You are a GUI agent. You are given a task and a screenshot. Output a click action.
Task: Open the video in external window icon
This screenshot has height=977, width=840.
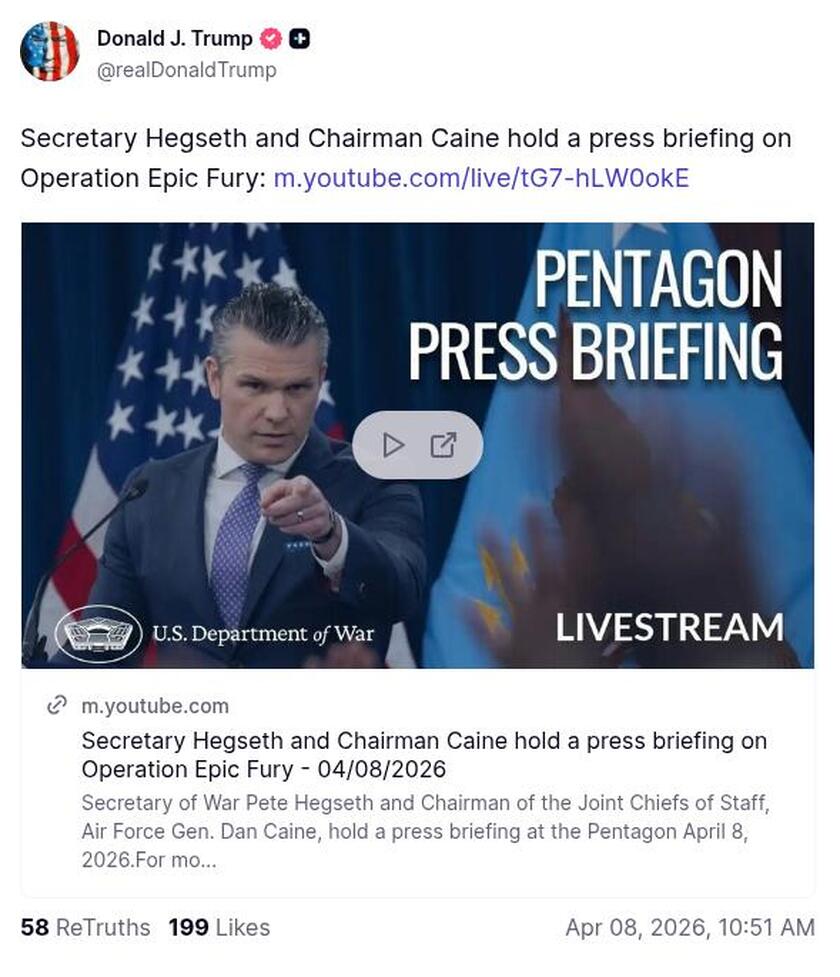(443, 445)
